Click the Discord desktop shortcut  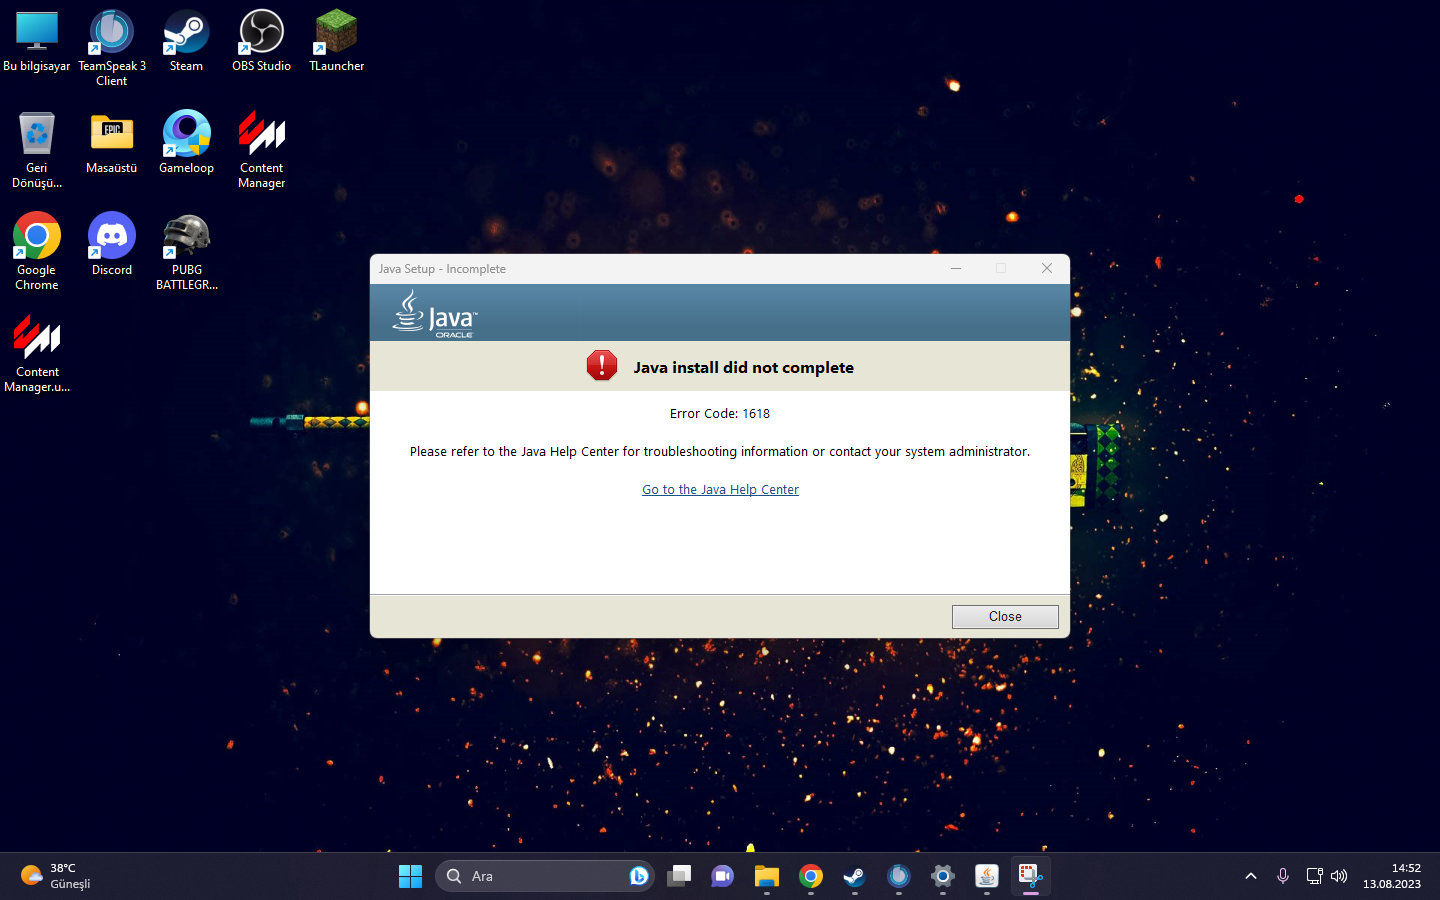coord(112,245)
